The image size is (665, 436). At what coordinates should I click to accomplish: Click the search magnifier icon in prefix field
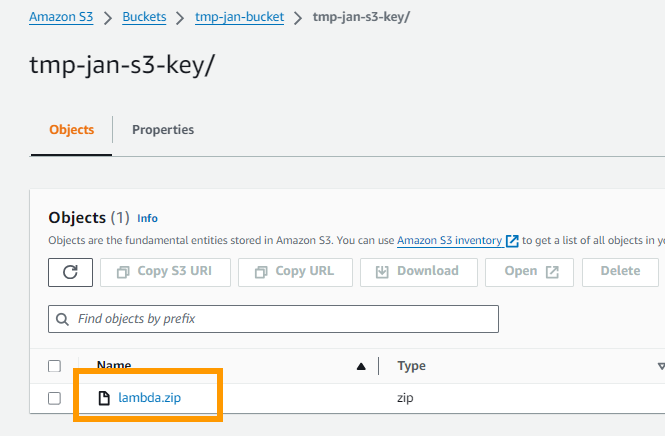63,319
